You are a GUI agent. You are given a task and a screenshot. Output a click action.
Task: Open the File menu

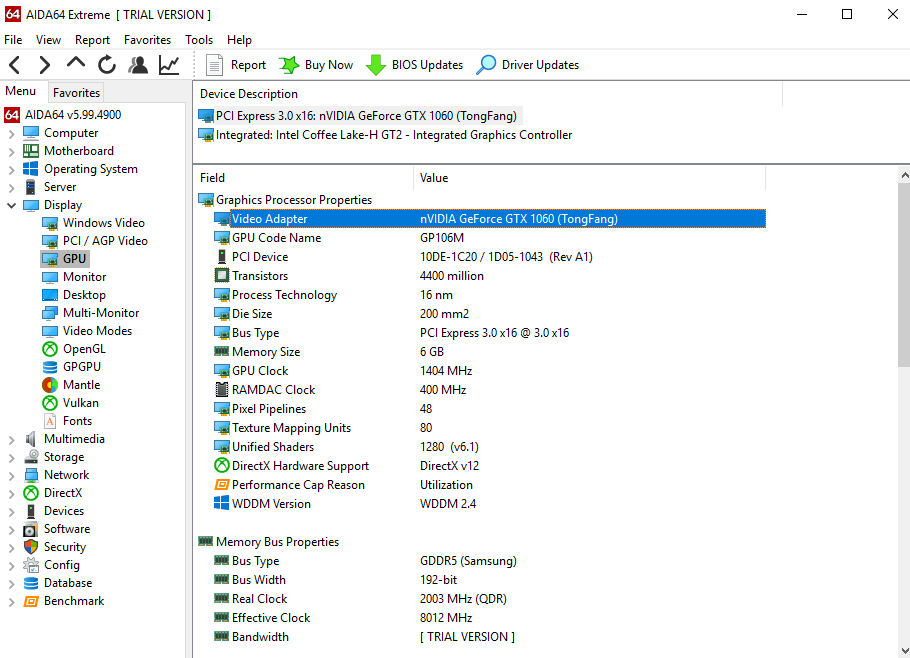pyautogui.click(x=13, y=39)
